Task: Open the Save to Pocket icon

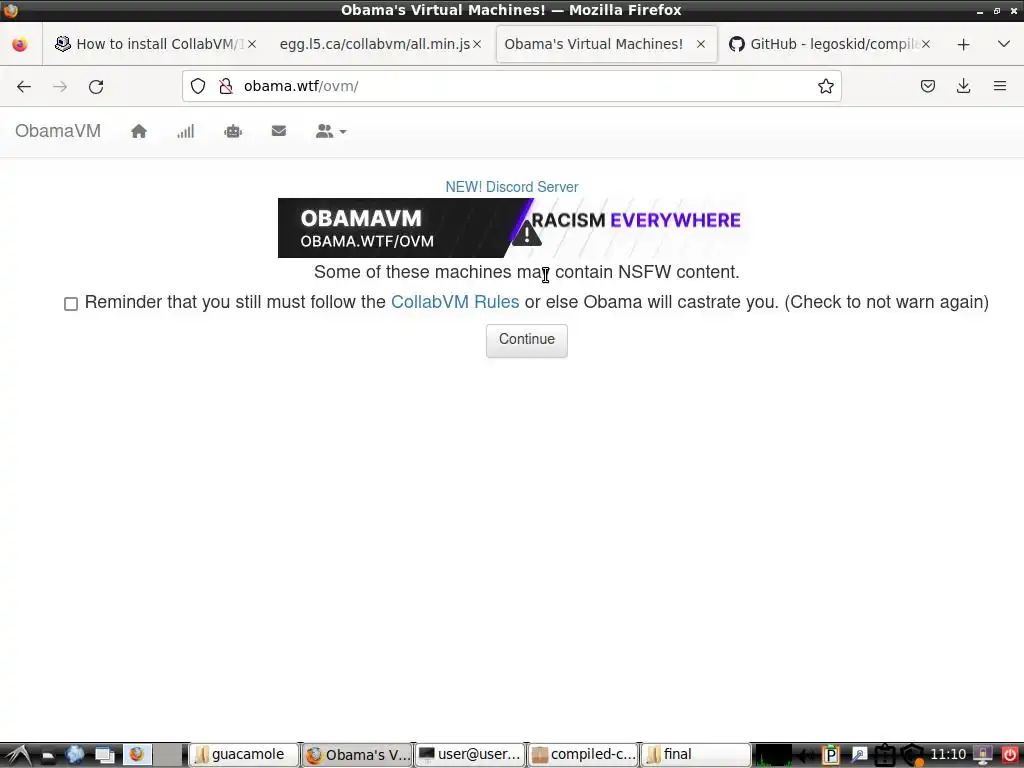Action: [x=928, y=86]
